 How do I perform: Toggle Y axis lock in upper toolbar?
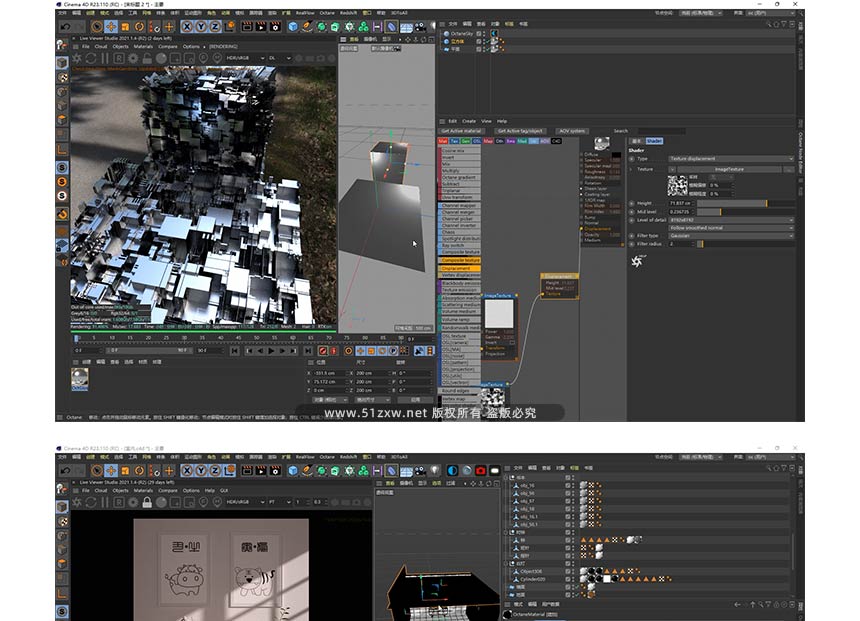click(x=201, y=26)
